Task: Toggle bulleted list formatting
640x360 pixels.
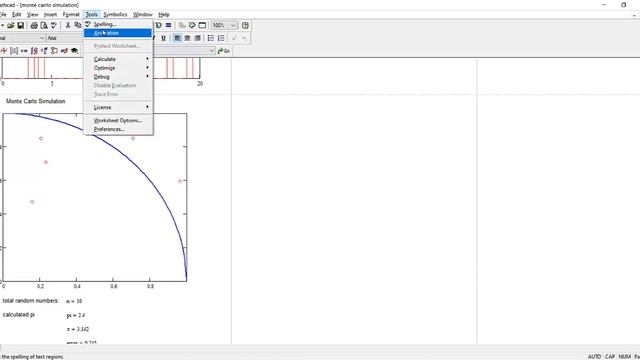Action: 211,38
